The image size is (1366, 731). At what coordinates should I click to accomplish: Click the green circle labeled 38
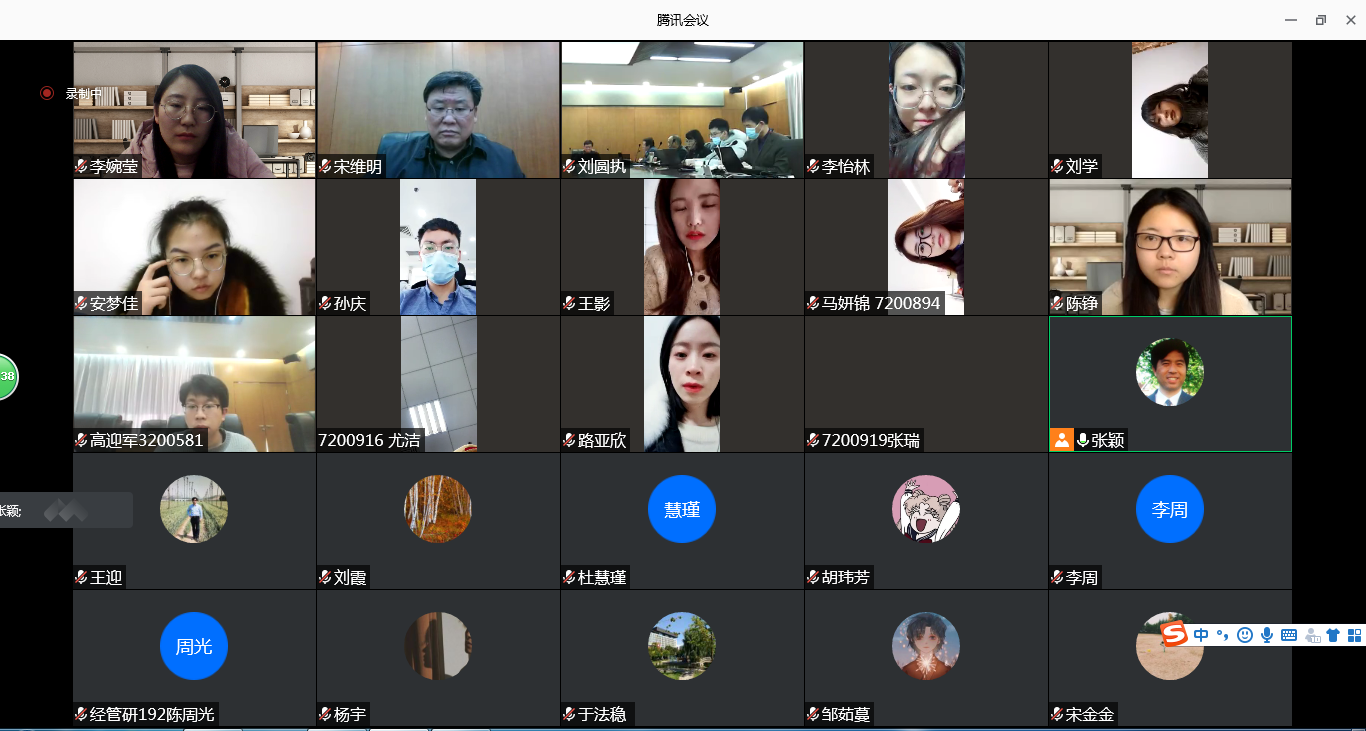tap(7, 377)
